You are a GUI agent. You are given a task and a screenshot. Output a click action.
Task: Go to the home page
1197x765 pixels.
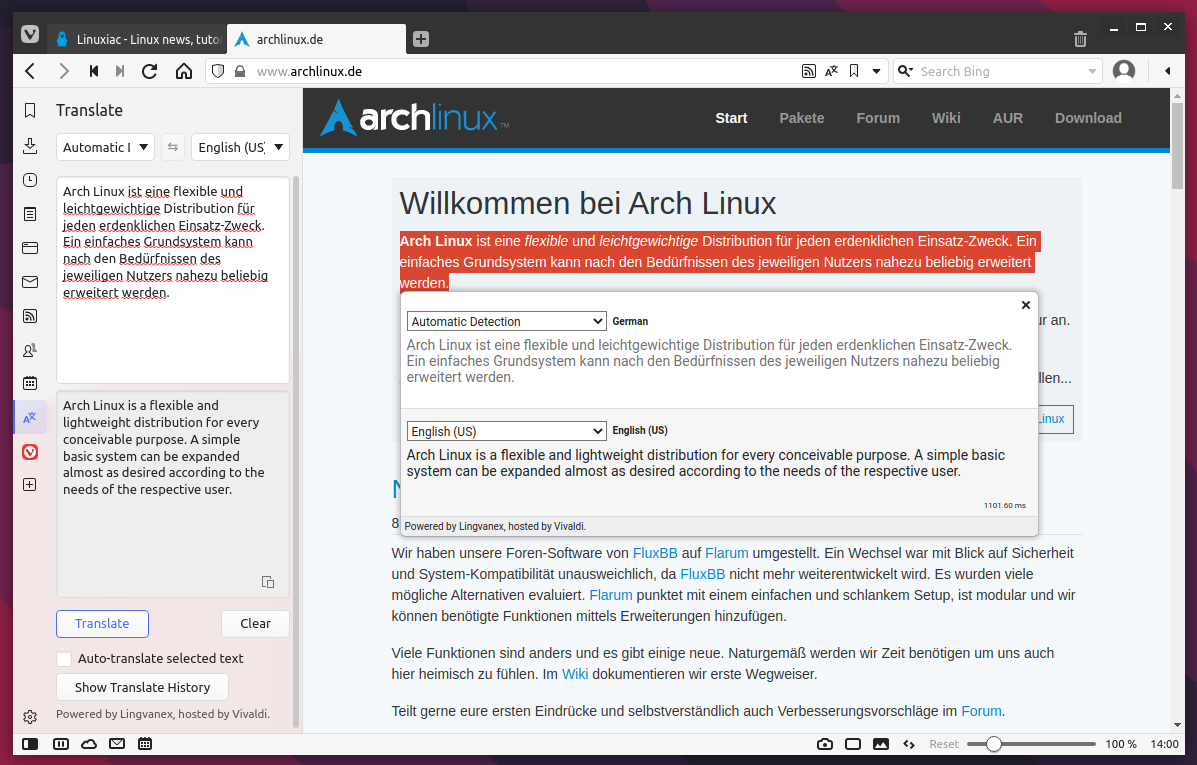184,71
